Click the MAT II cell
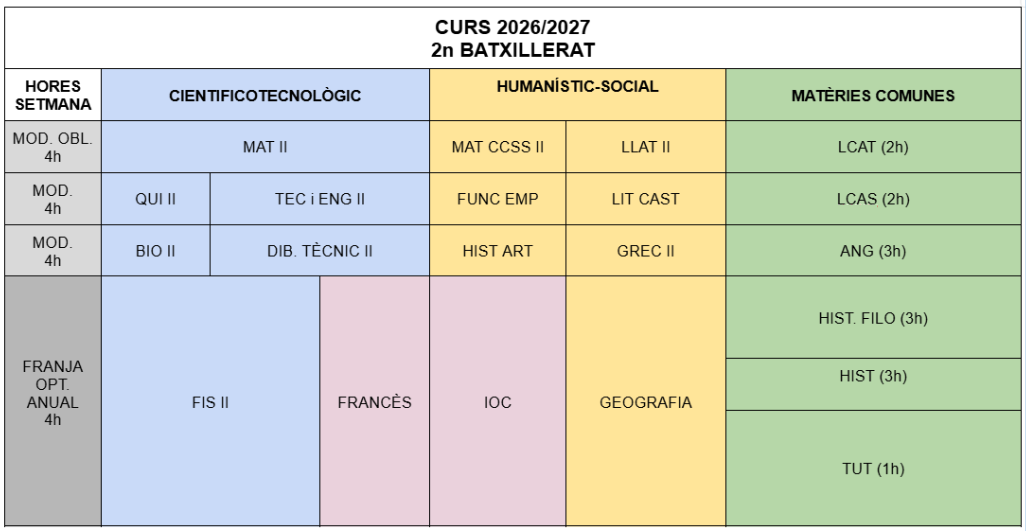1026x531 pixels. click(x=265, y=147)
